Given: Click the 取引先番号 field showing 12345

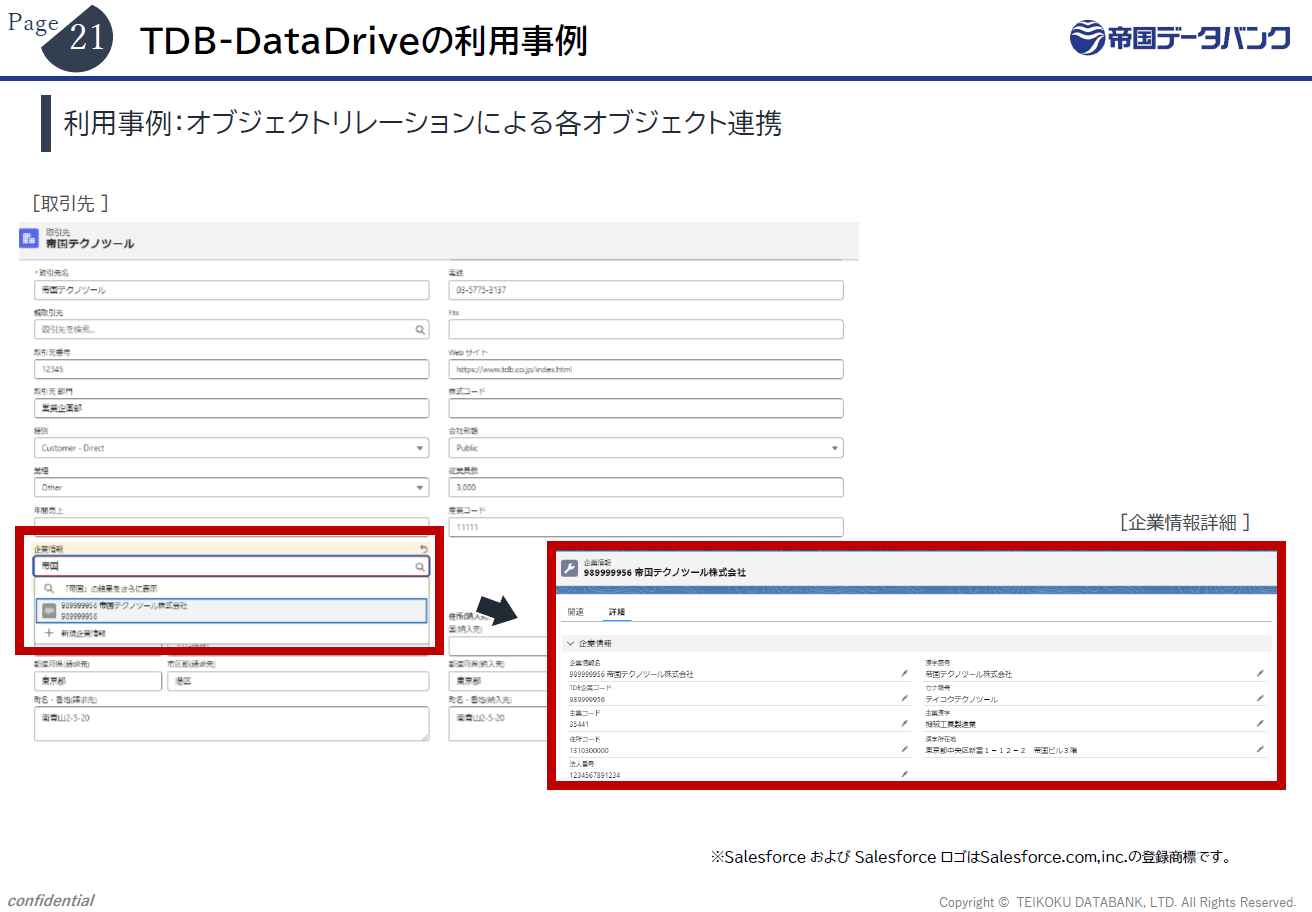Looking at the screenshot, I should [x=231, y=369].
